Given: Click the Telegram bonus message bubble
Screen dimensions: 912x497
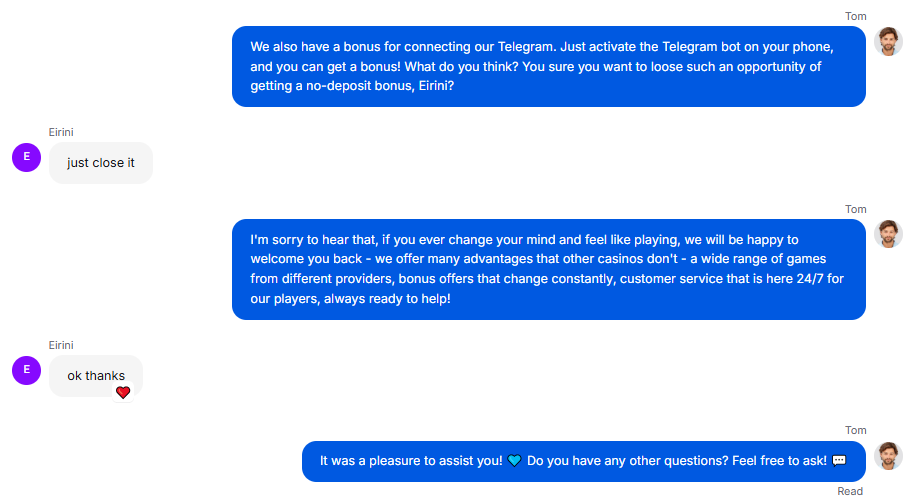Looking at the screenshot, I should tap(548, 66).
